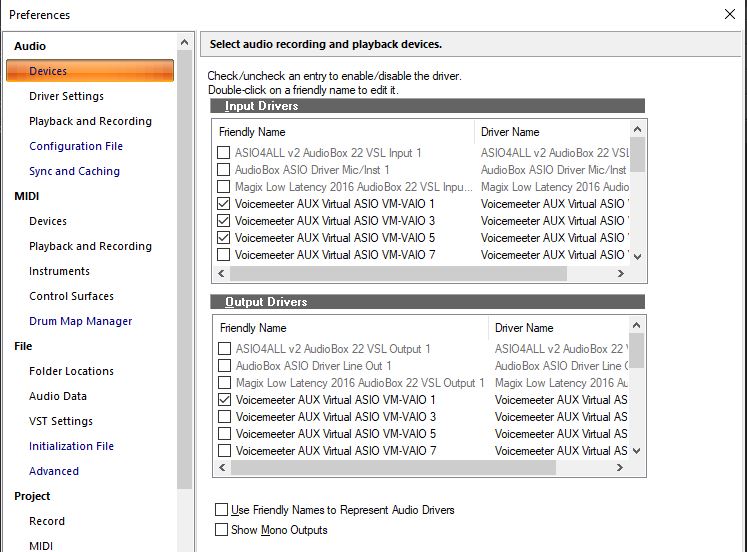Click sidebar scroll up arrow
This screenshot has width=747, height=552.
pos(184,43)
